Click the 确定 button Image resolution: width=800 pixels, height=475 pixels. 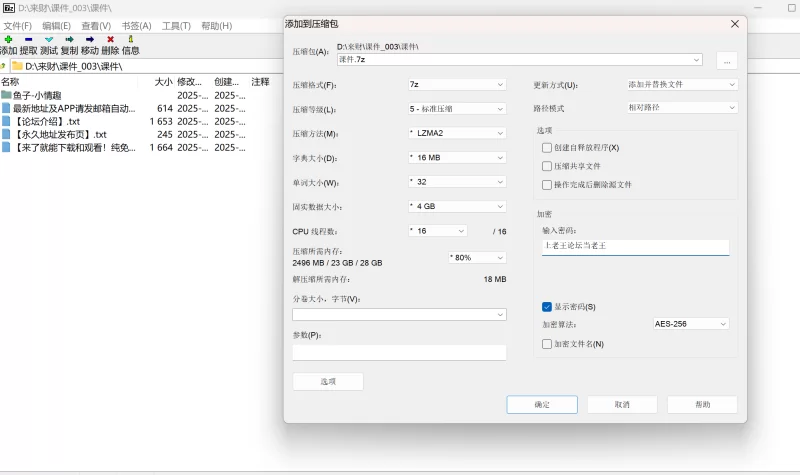[542, 405]
